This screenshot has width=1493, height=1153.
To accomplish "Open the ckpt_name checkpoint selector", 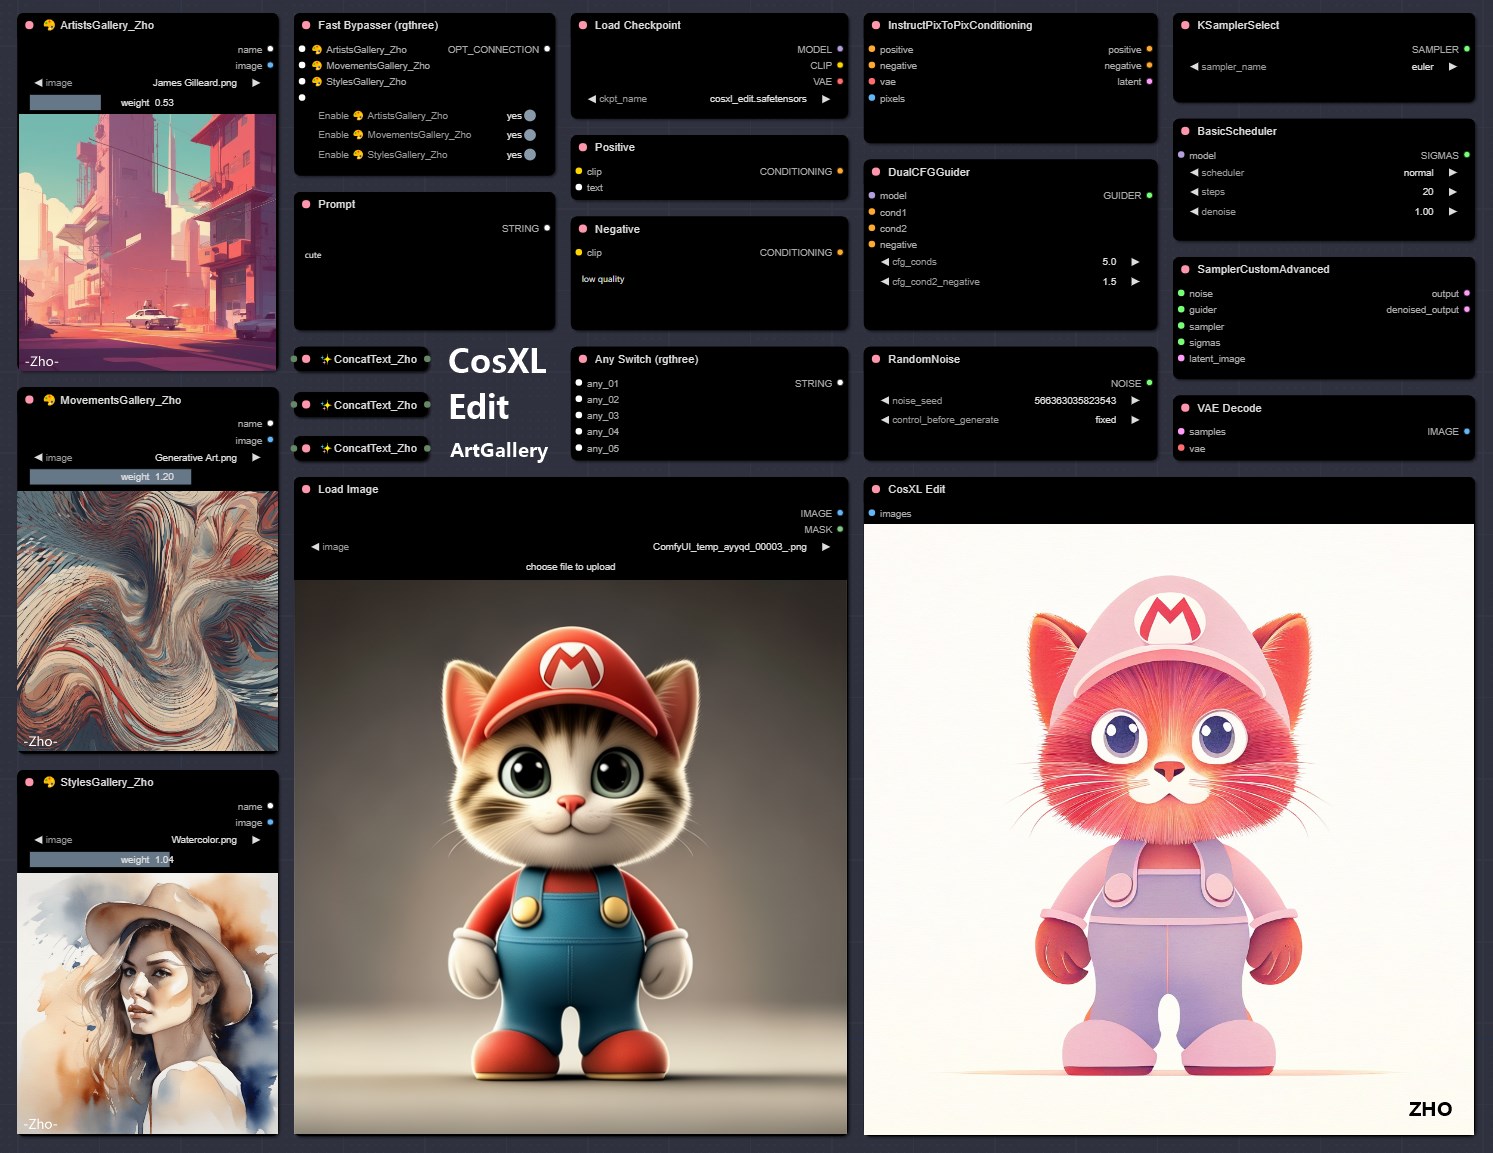I will coord(708,99).
